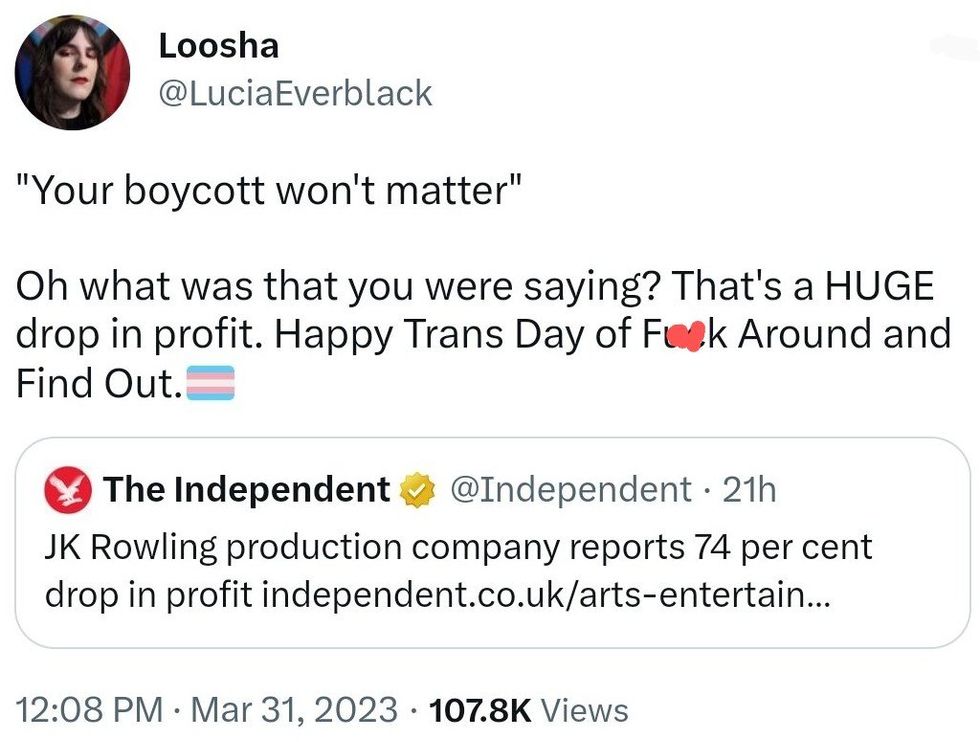The height and width of the screenshot is (742, 980).
Task: Open The Independent account name
Action: click(x=246, y=489)
